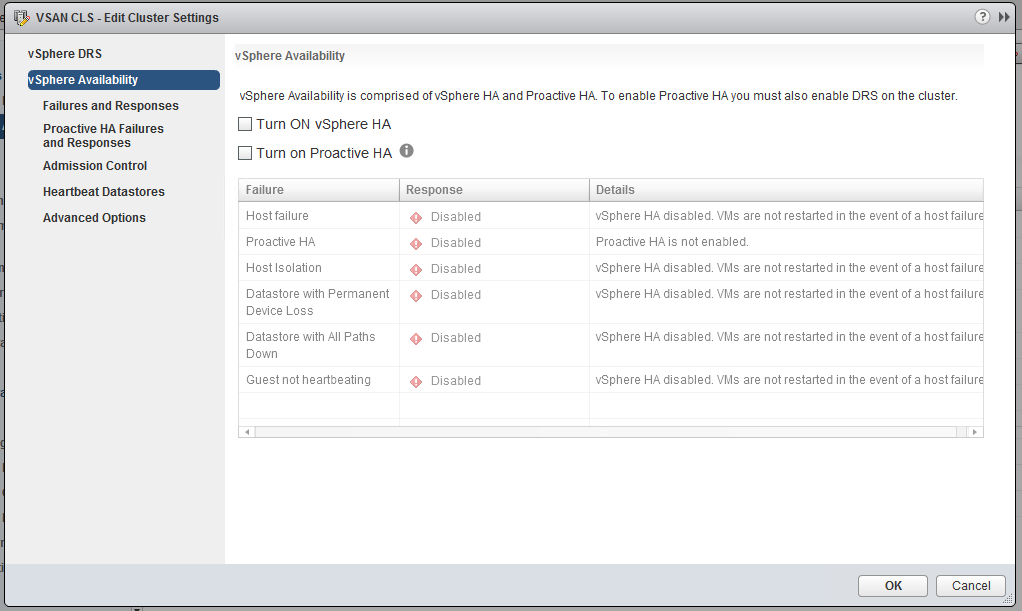
Task: Go to Admission Control settings
Action: 95,166
